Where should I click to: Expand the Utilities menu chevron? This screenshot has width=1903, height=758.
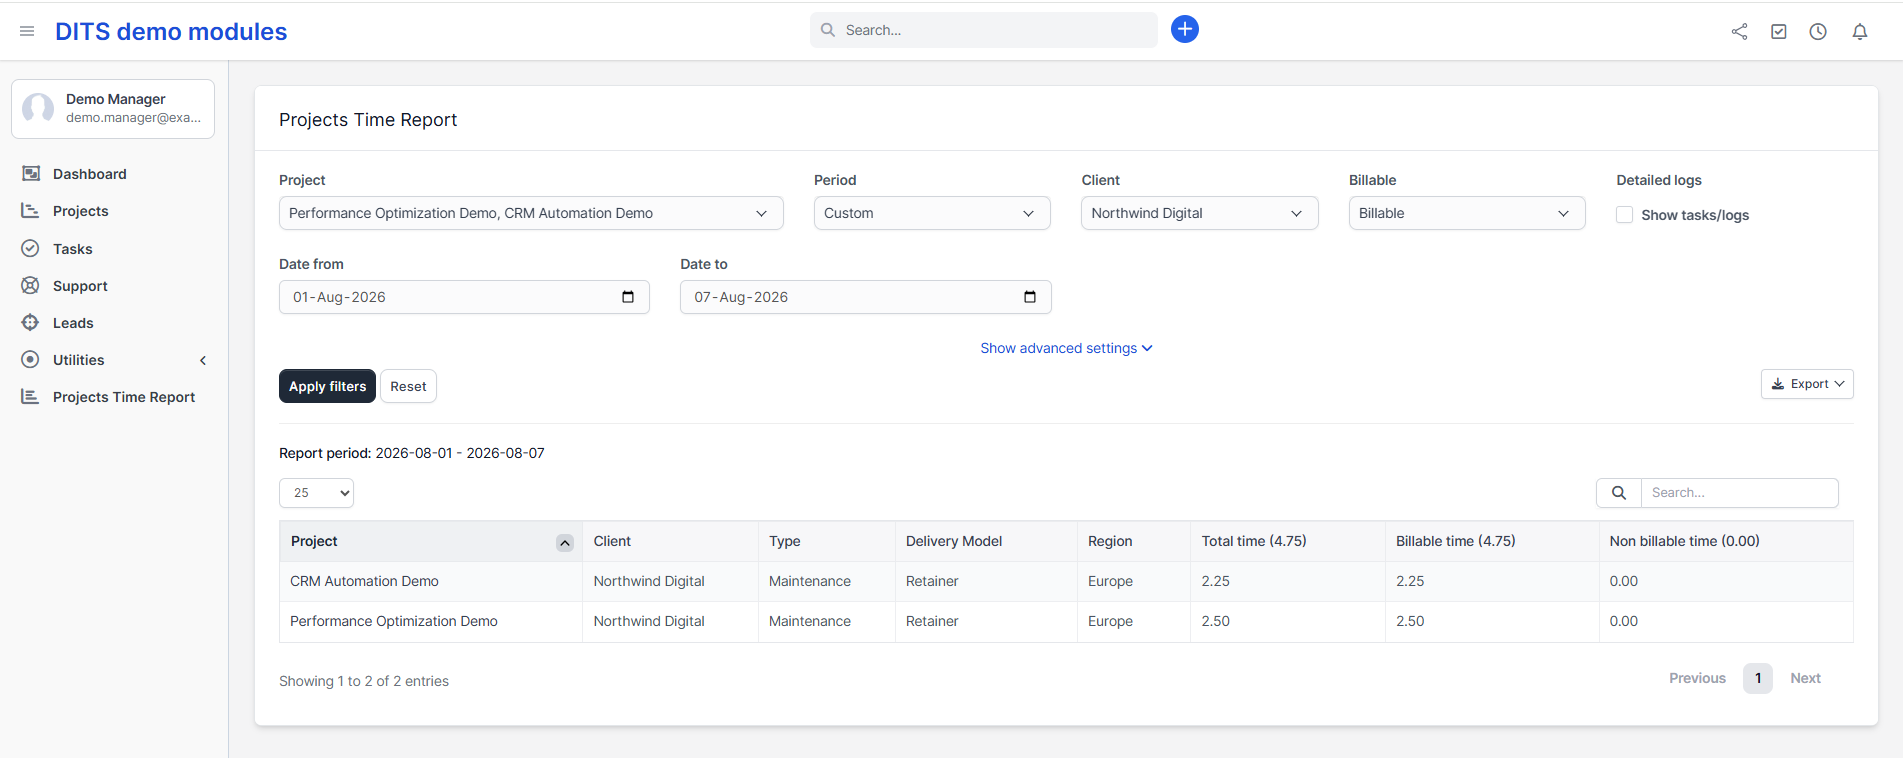tap(203, 360)
